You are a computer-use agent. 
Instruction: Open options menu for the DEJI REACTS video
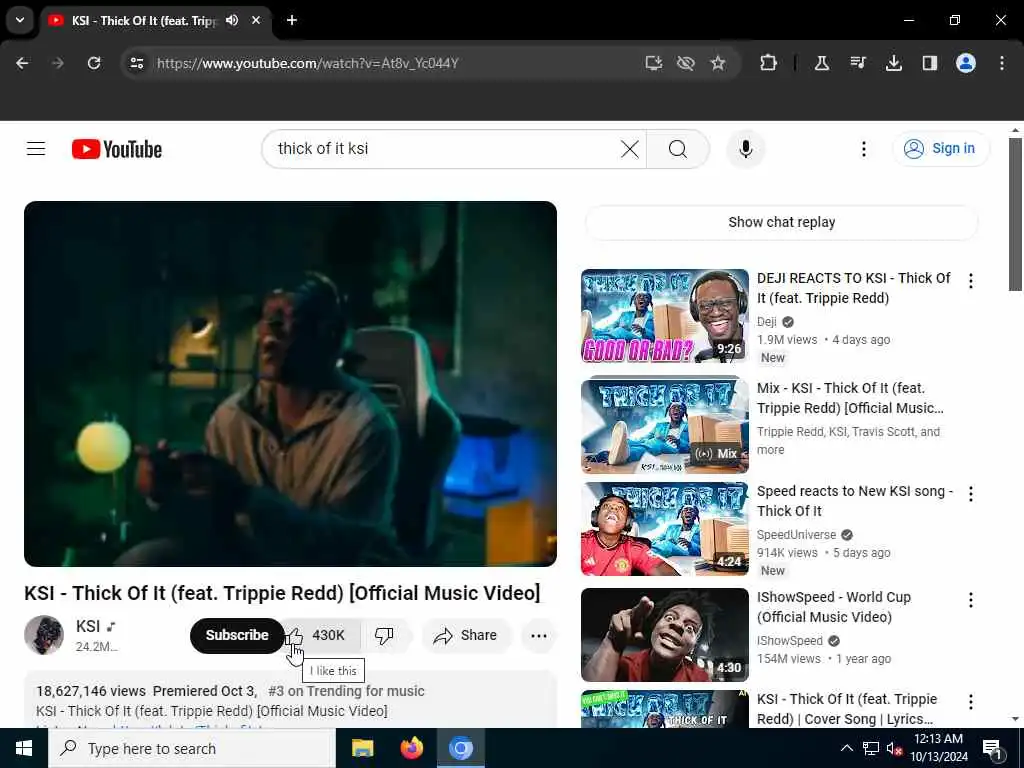pyautogui.click(x=971, y=281)
